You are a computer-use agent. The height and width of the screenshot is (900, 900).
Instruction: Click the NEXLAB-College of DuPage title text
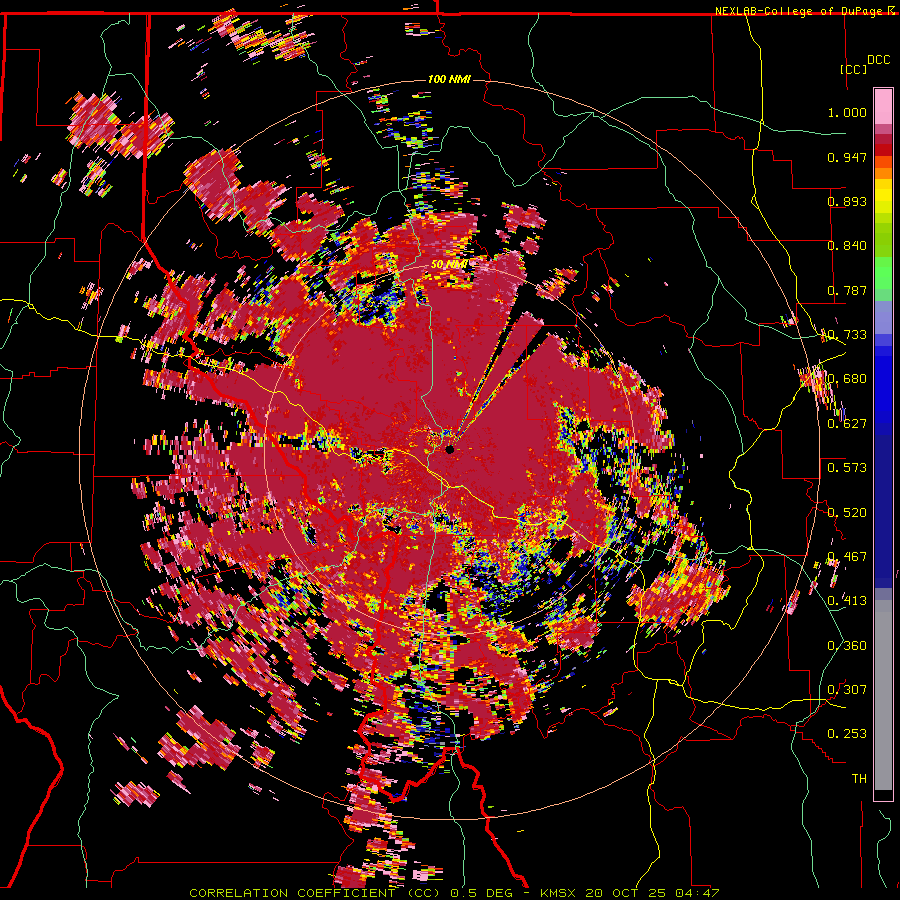[801, 11]
